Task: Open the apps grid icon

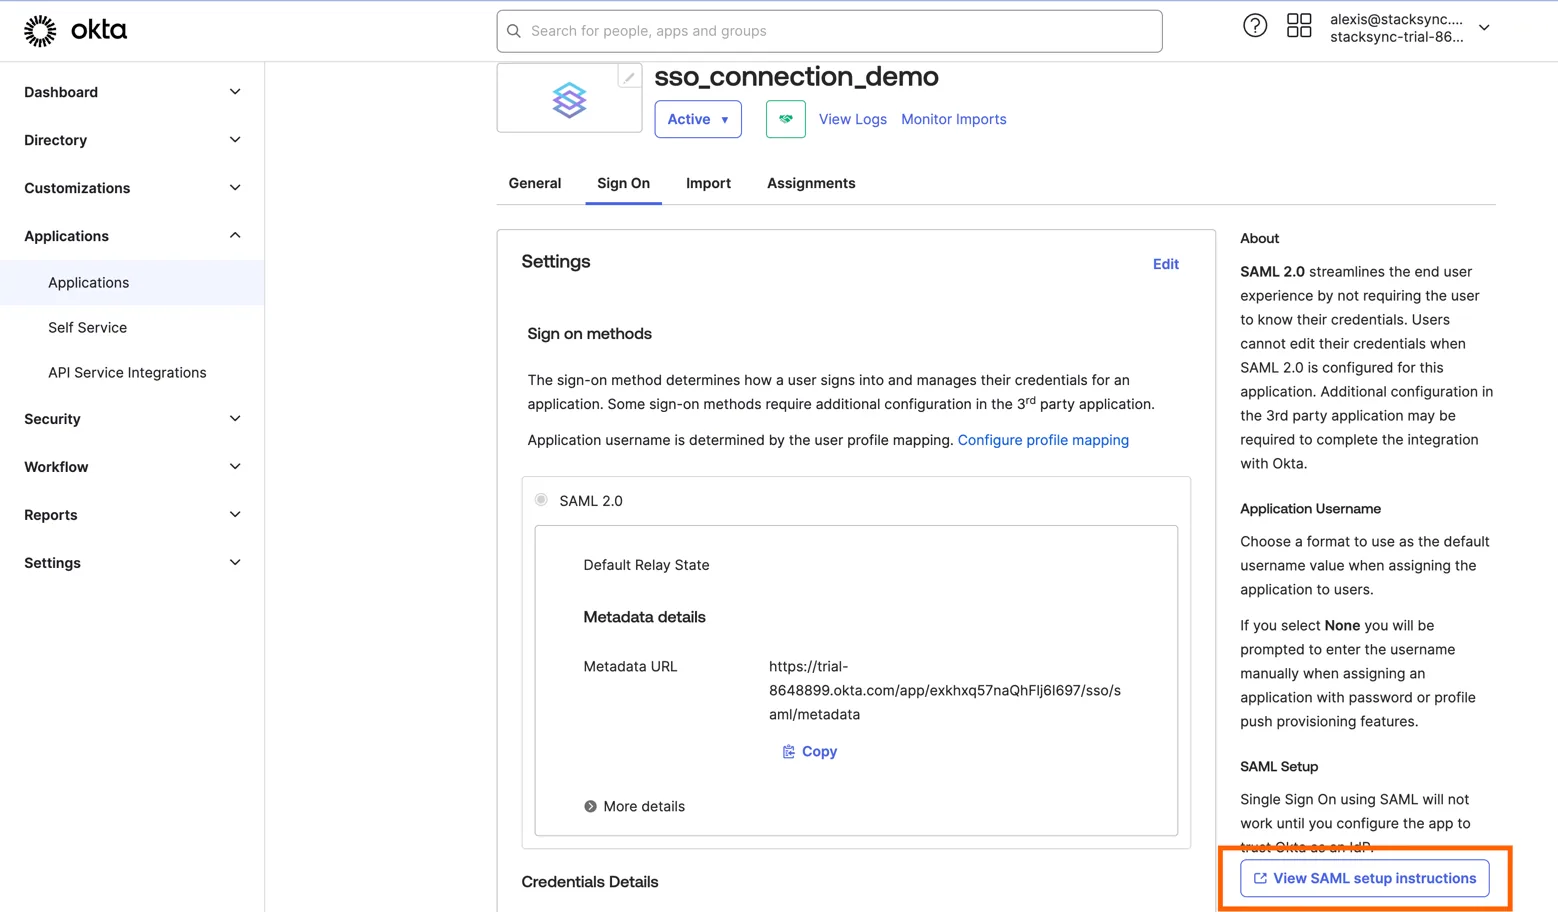Action: [1299, 26]
